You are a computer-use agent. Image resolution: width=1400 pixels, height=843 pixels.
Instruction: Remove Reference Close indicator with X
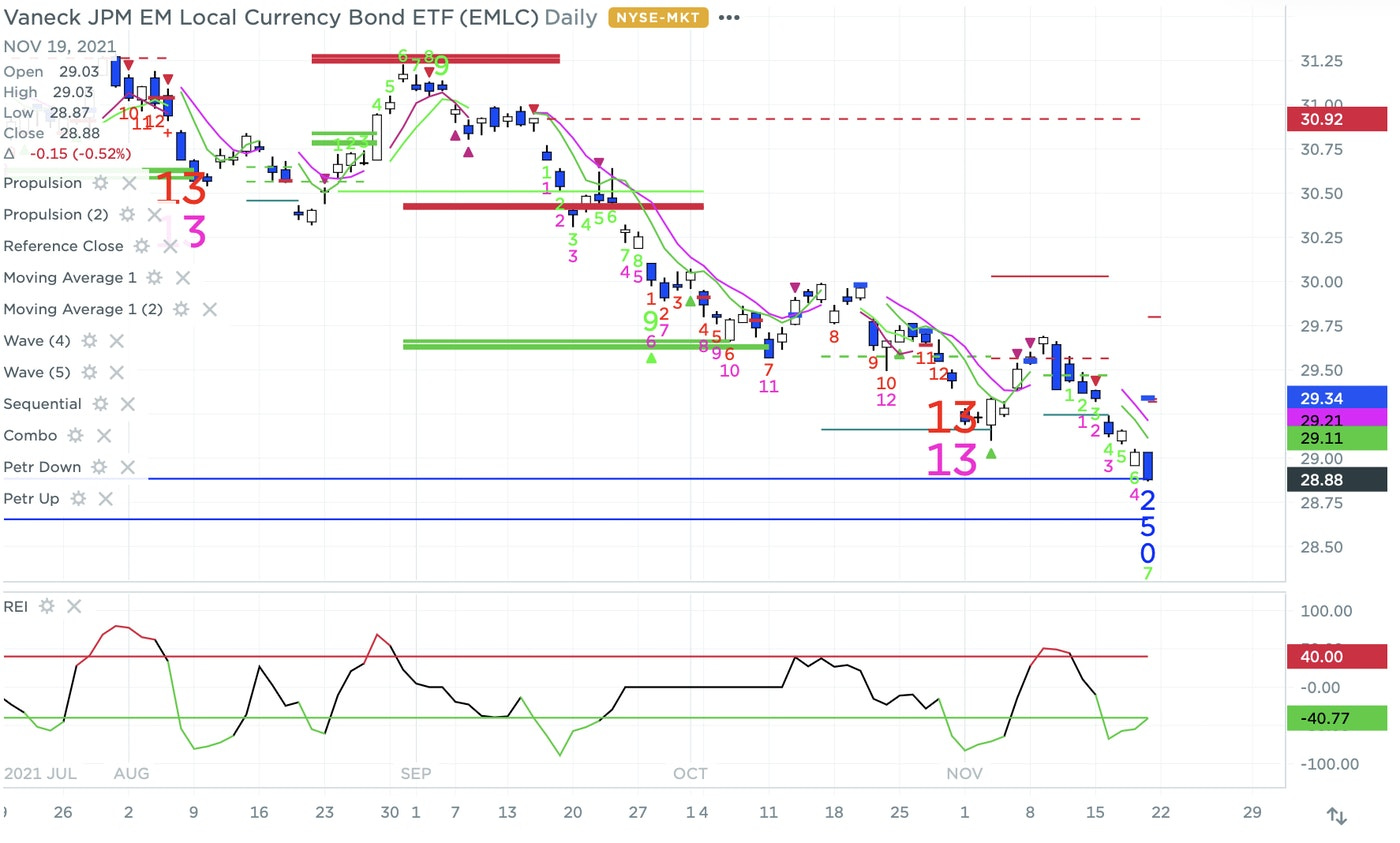(170, 246)
